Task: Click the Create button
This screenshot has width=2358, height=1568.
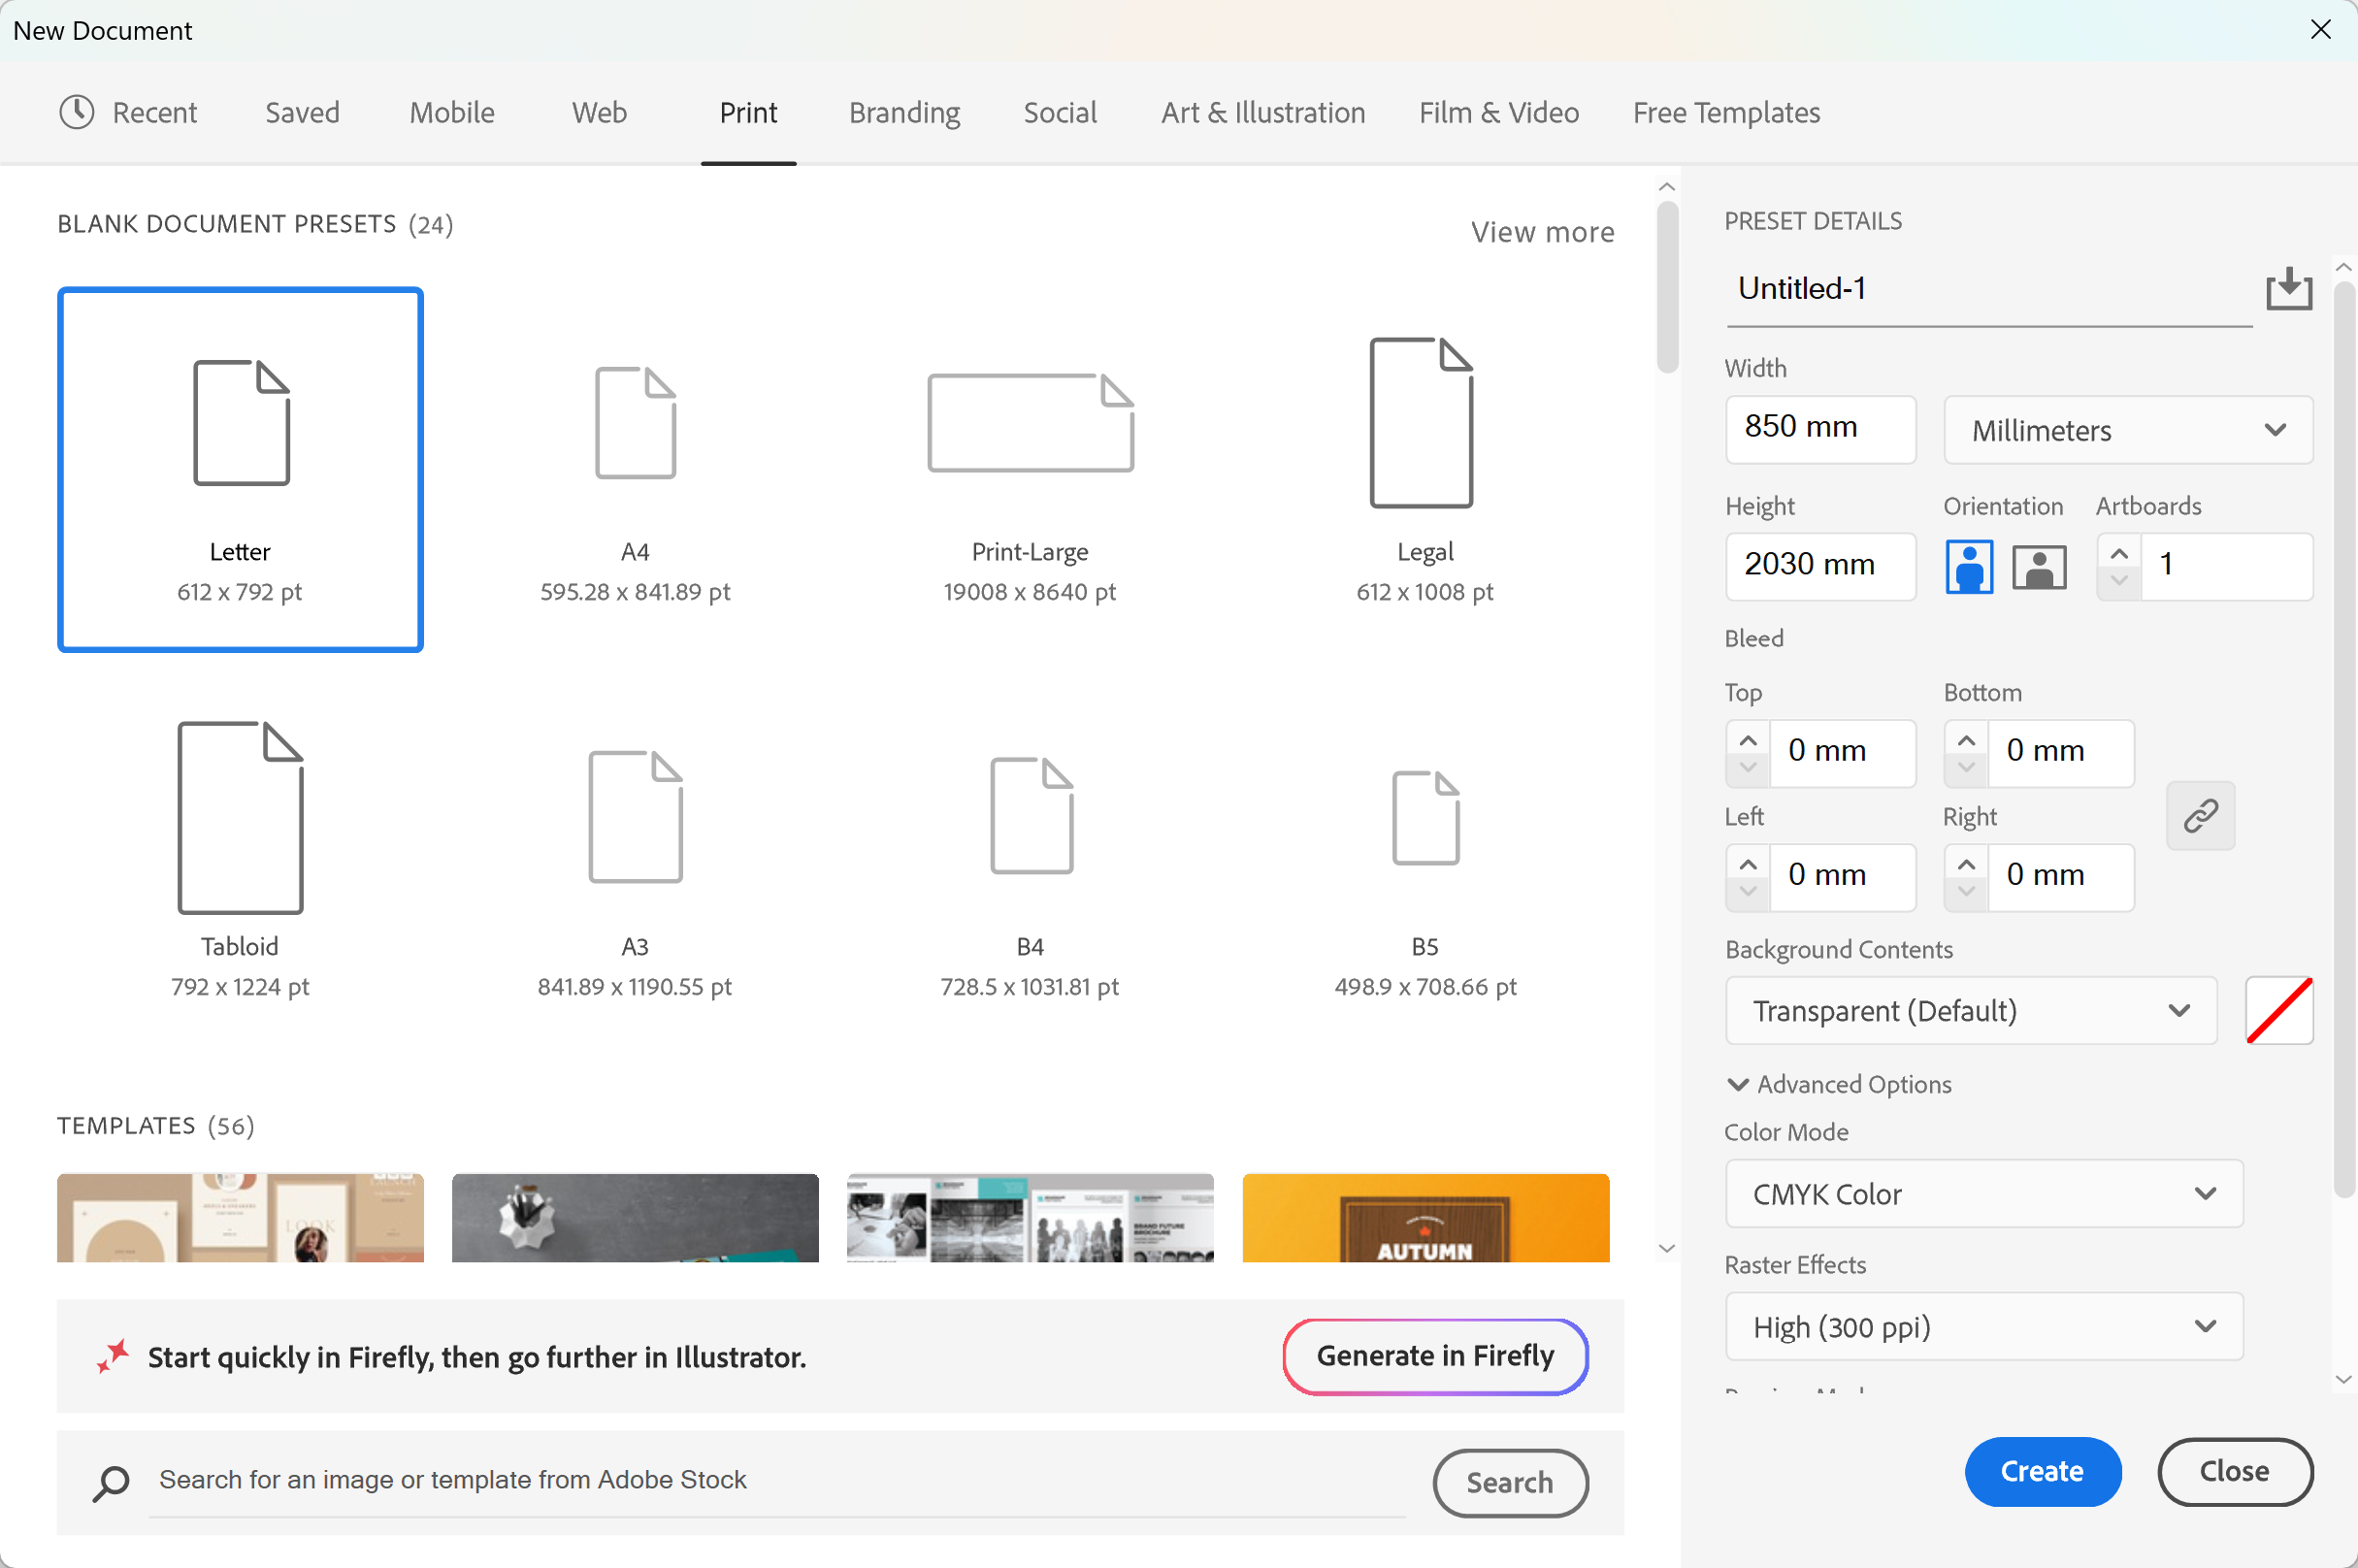Action: (x=2042, y=1471)
